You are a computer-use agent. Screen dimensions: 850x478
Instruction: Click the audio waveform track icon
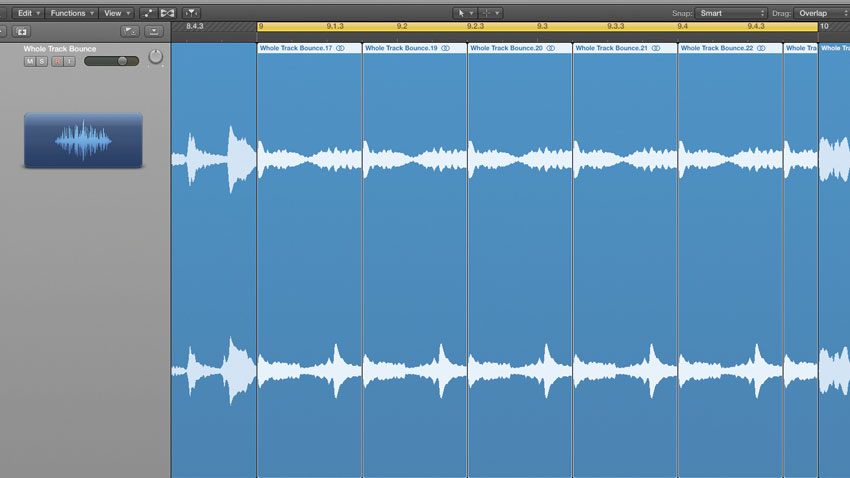coord(83,140)
